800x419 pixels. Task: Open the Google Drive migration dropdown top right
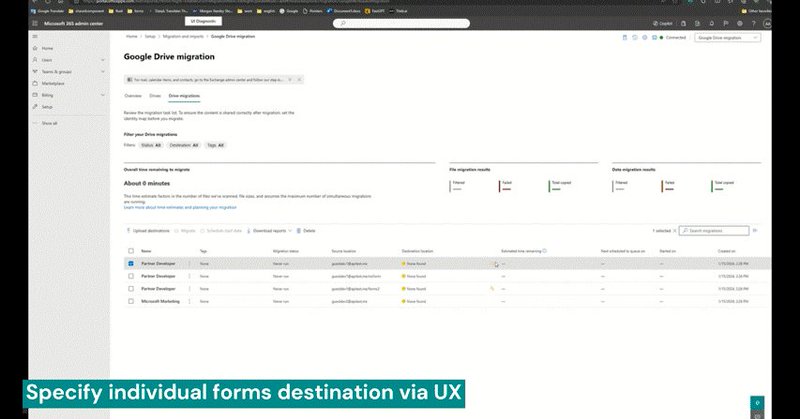click(x=727, y=38)
